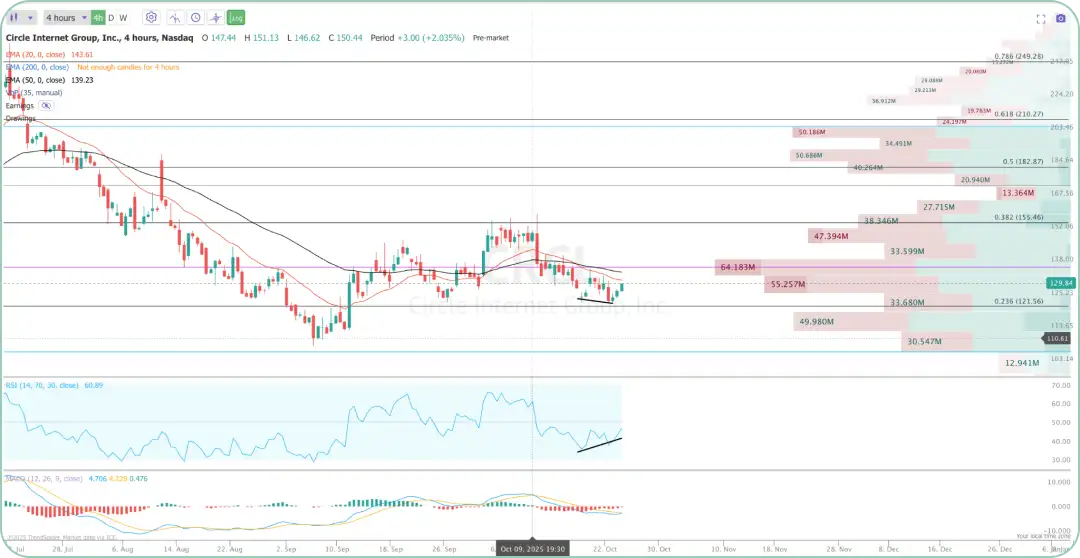Image resolution: width=1080 pixels, height=558 pixels.
Task: Select the 0.618 (210.27) Fibonacci label
Action: pyautogui.click(x=1019, y=114)
